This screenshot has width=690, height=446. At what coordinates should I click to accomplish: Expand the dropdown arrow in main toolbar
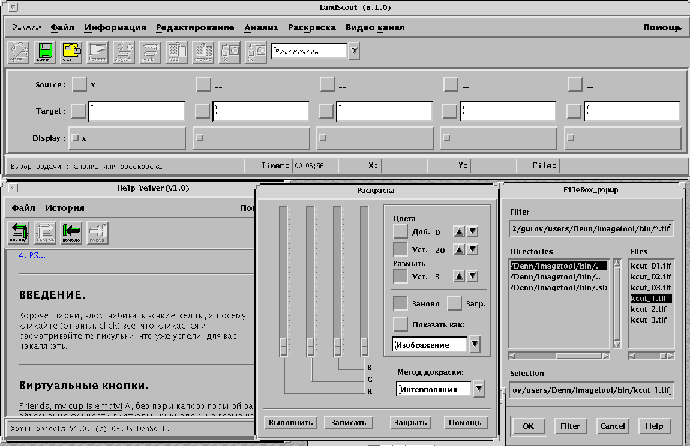356,50
